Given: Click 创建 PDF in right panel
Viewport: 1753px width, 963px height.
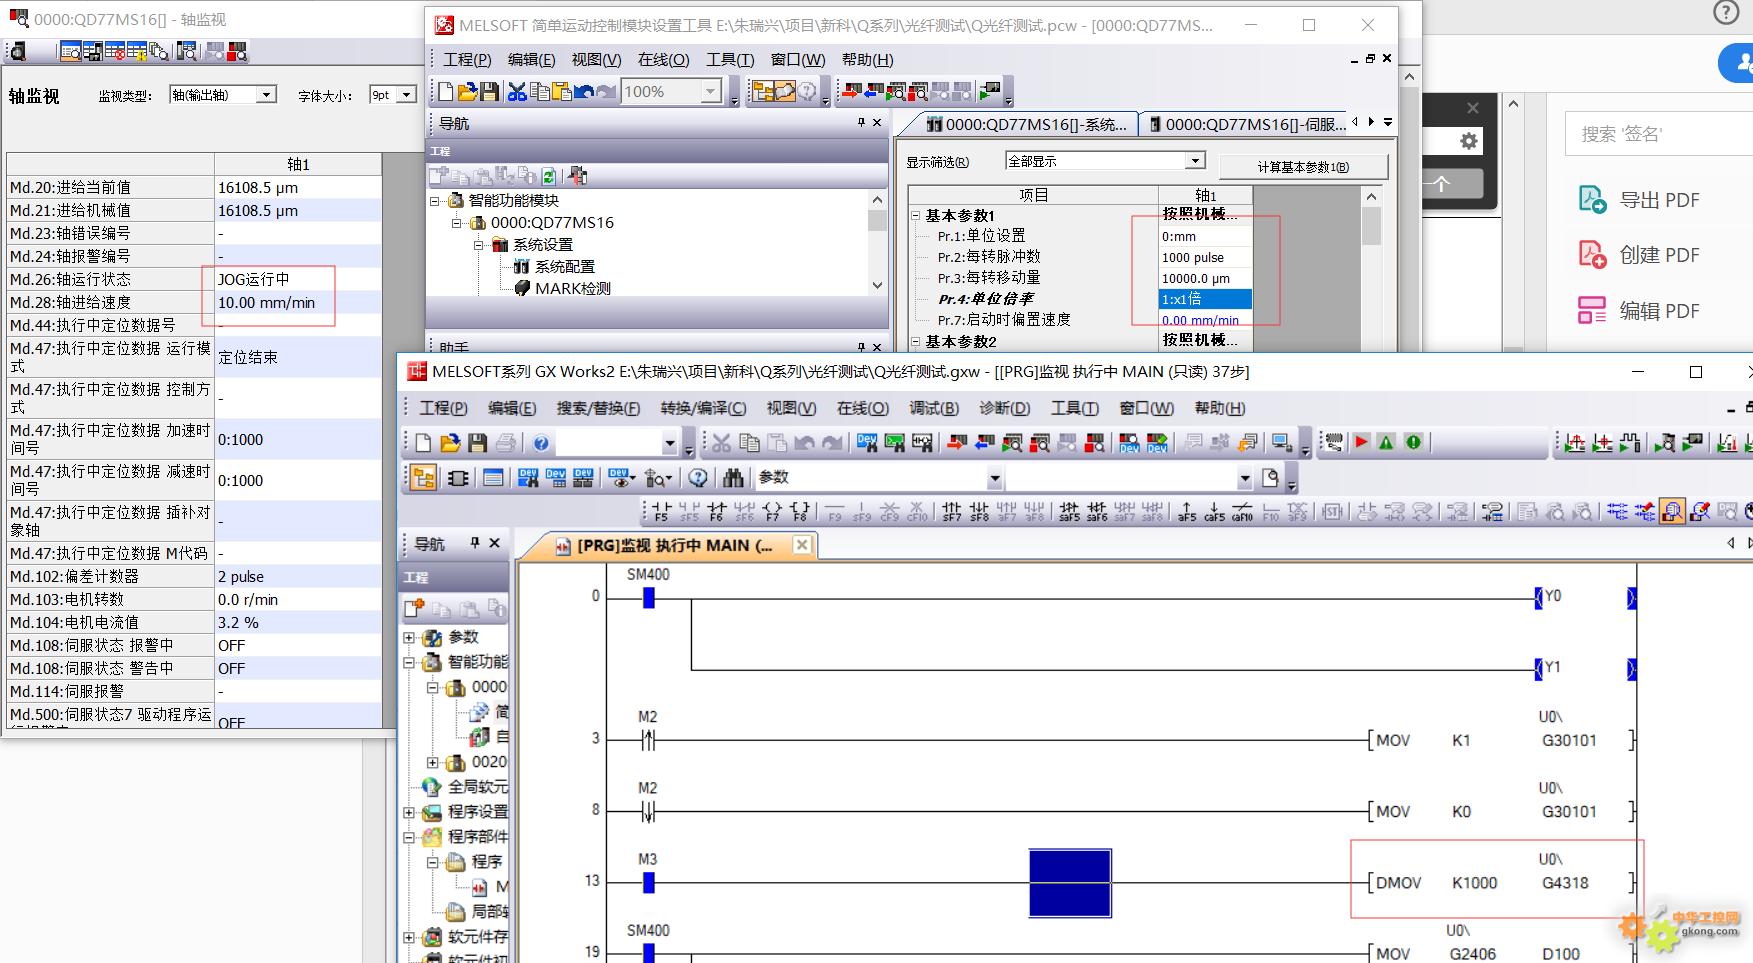Looking at the screenshot, I should [1639, 255].
